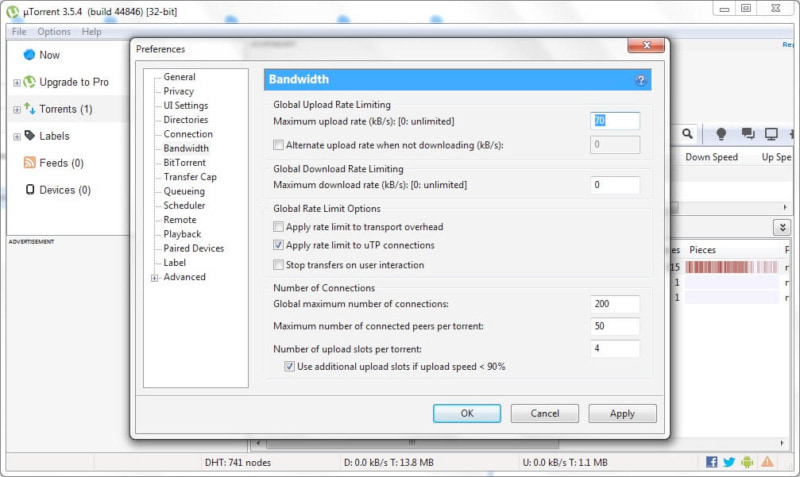Click connected peers per torrent field
Image resolution: width=800 pixels, height=477 pixels.
click(615, 326)
